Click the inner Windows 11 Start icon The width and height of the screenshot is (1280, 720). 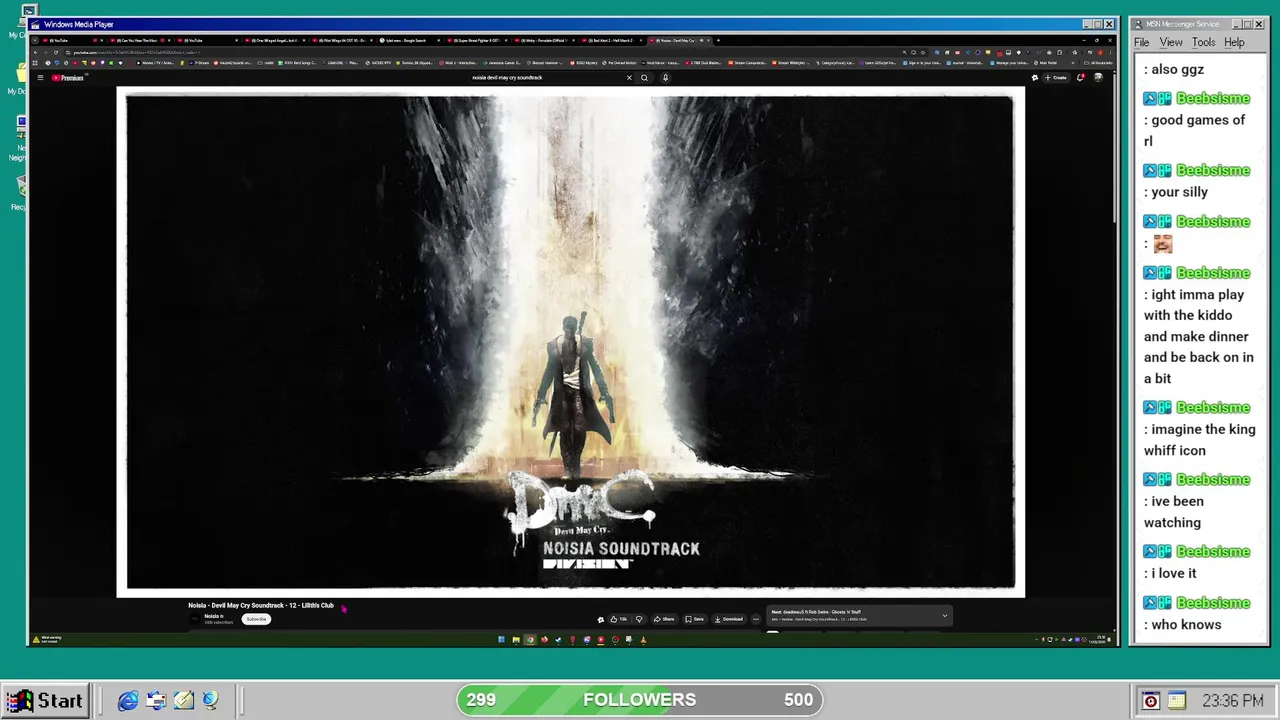(501, 640)
